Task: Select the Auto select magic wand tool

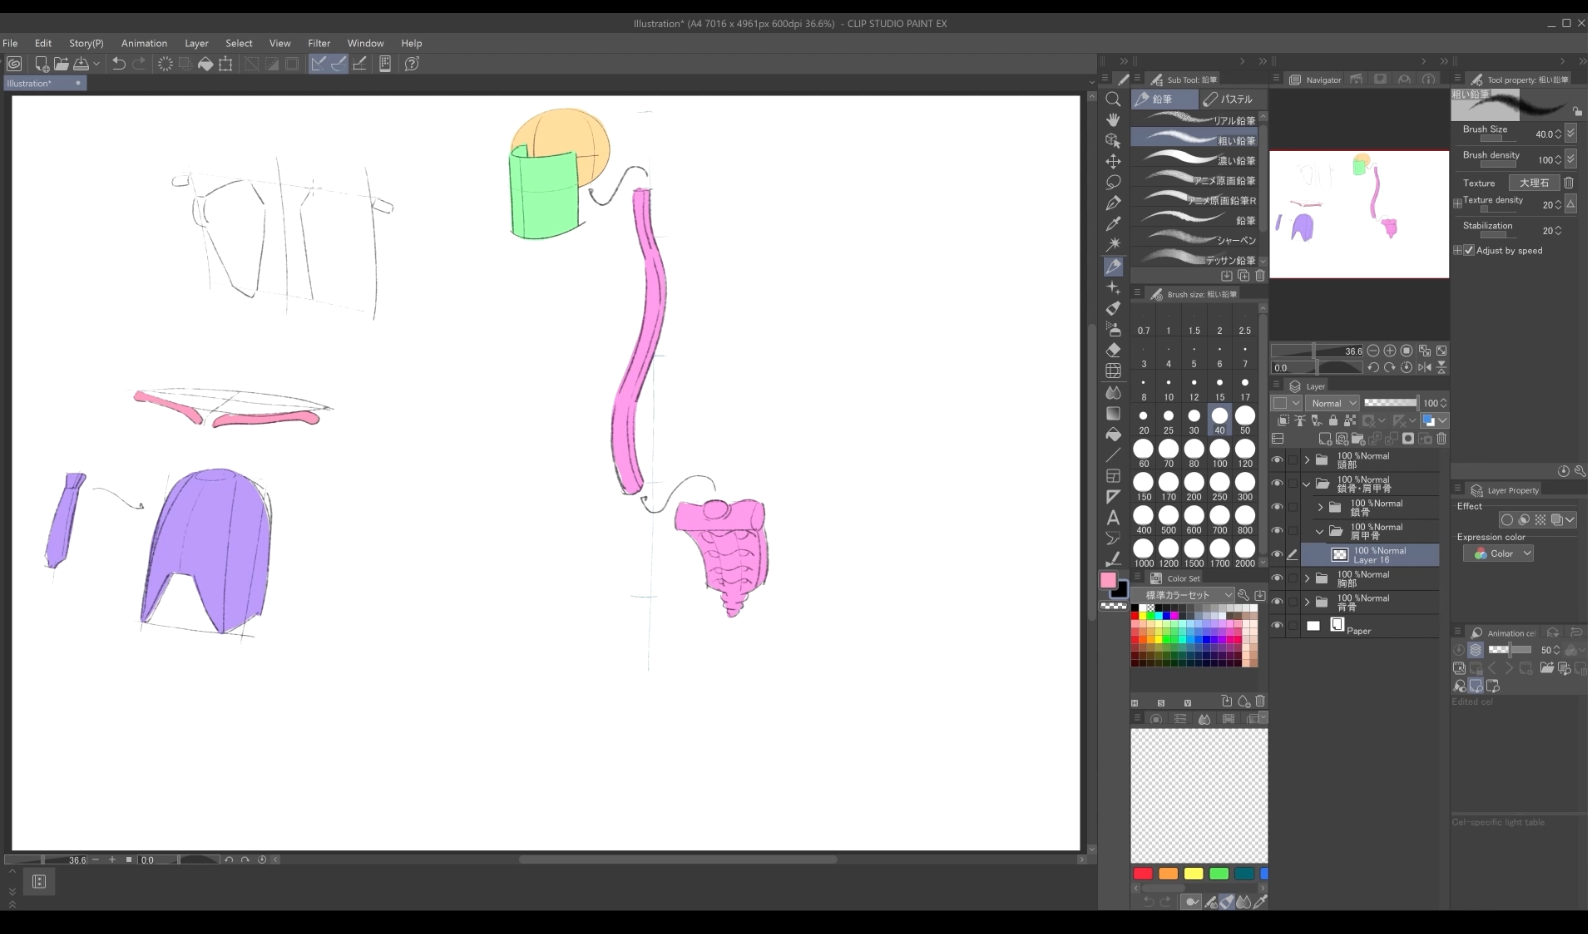Action: (1113, 245)
